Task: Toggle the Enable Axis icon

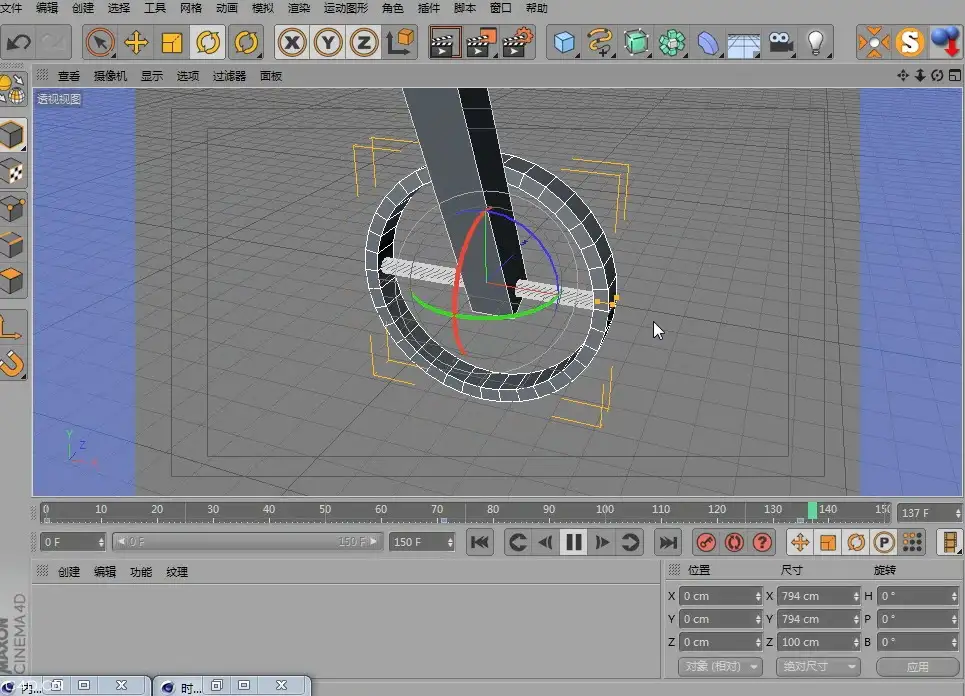Action: coord(12,326)
